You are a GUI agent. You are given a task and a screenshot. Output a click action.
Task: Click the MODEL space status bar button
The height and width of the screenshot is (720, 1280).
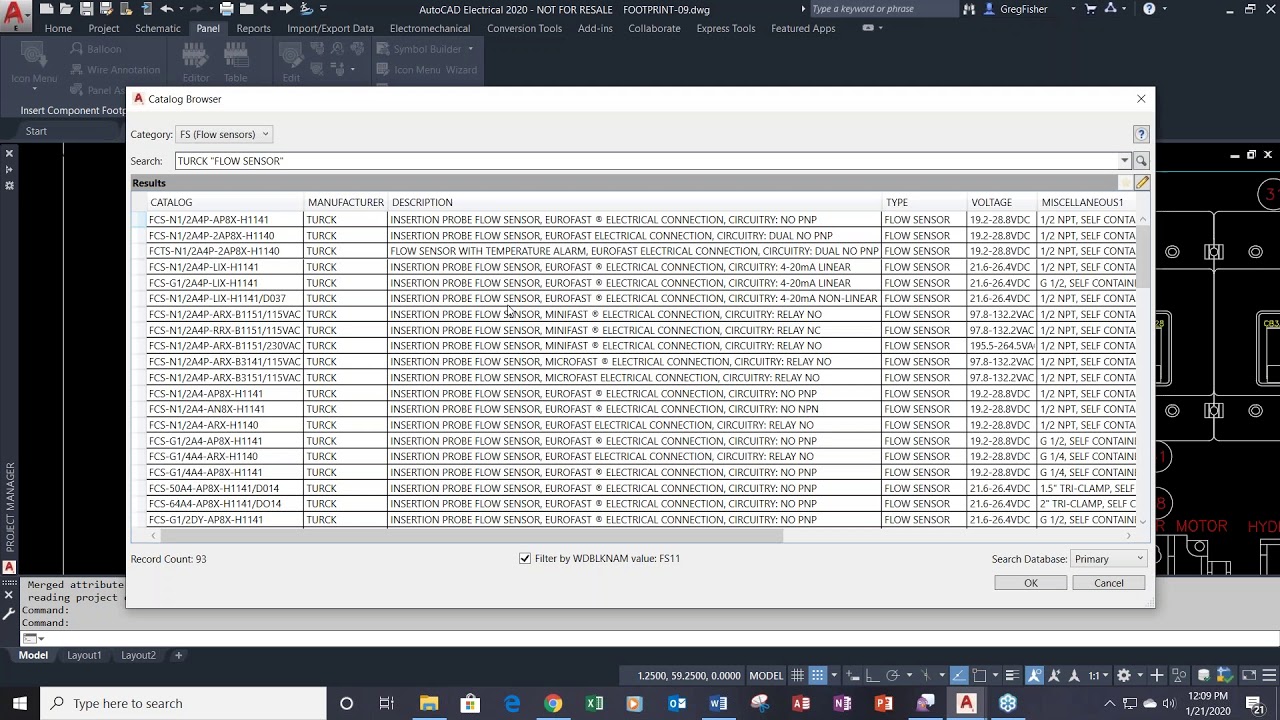coord(766,675)
